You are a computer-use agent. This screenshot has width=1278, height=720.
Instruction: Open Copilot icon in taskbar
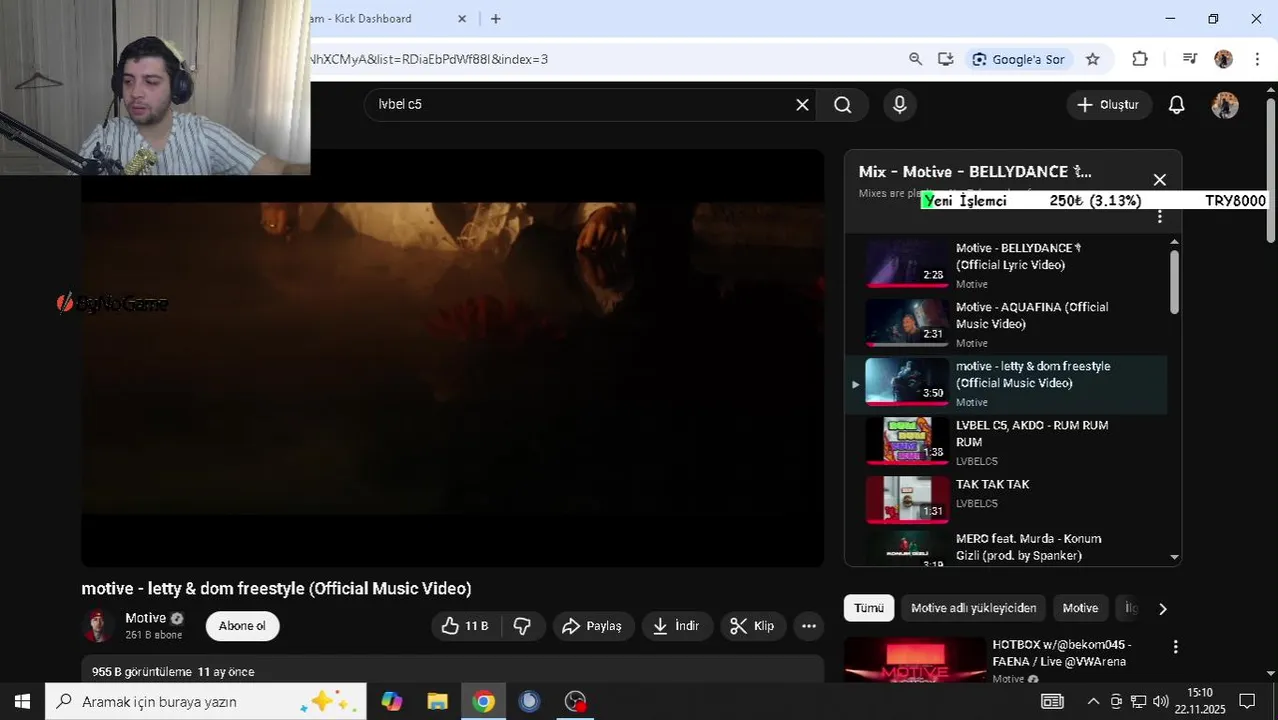(391, 701)
